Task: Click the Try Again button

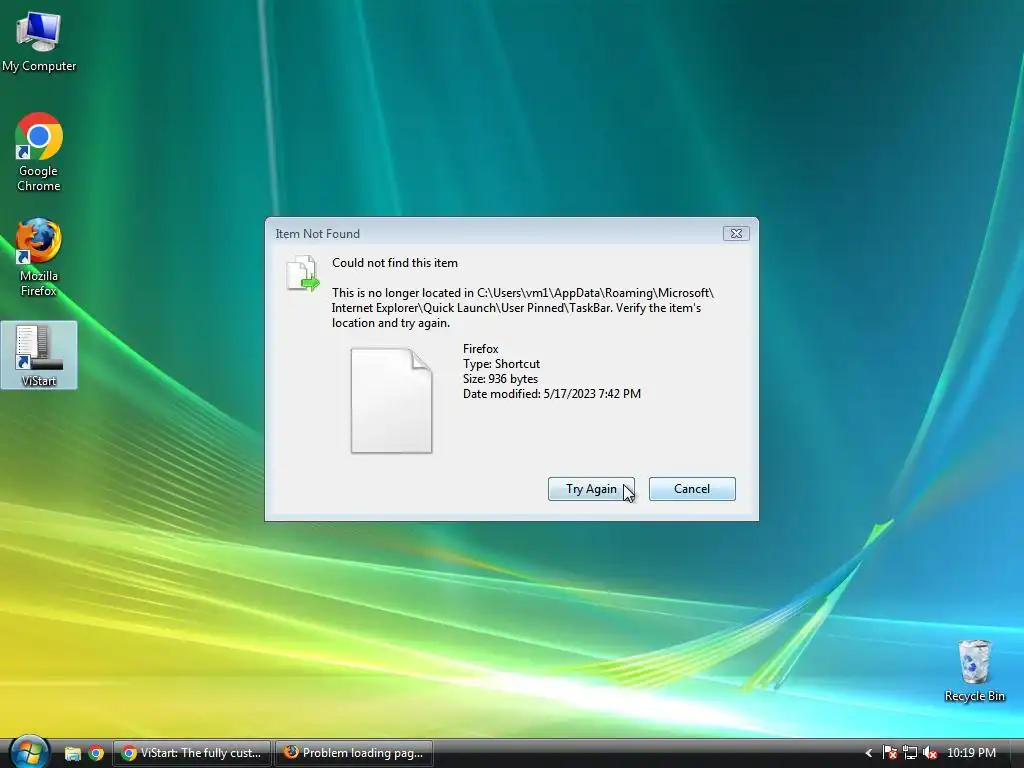Action: coord(591,489)
